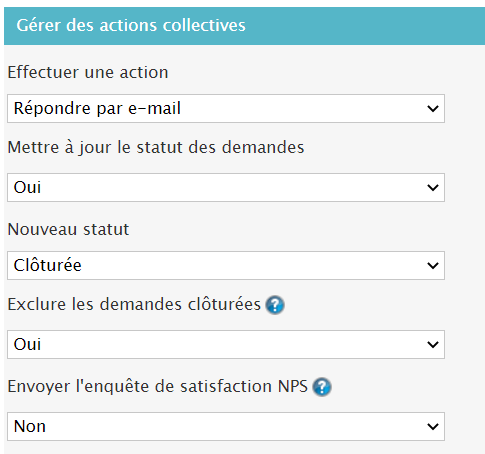This screenshot has width=485, height=454.
Task: Click the selected Clôturée value text
Action: pos(47,265)
